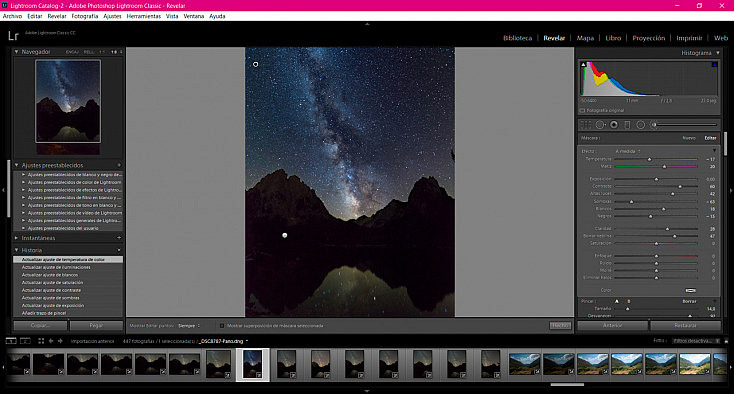Viewport: 734px width, 394px height.
Task: Click the brush pin on the dark mountain
Action: [x=285, y=235]
